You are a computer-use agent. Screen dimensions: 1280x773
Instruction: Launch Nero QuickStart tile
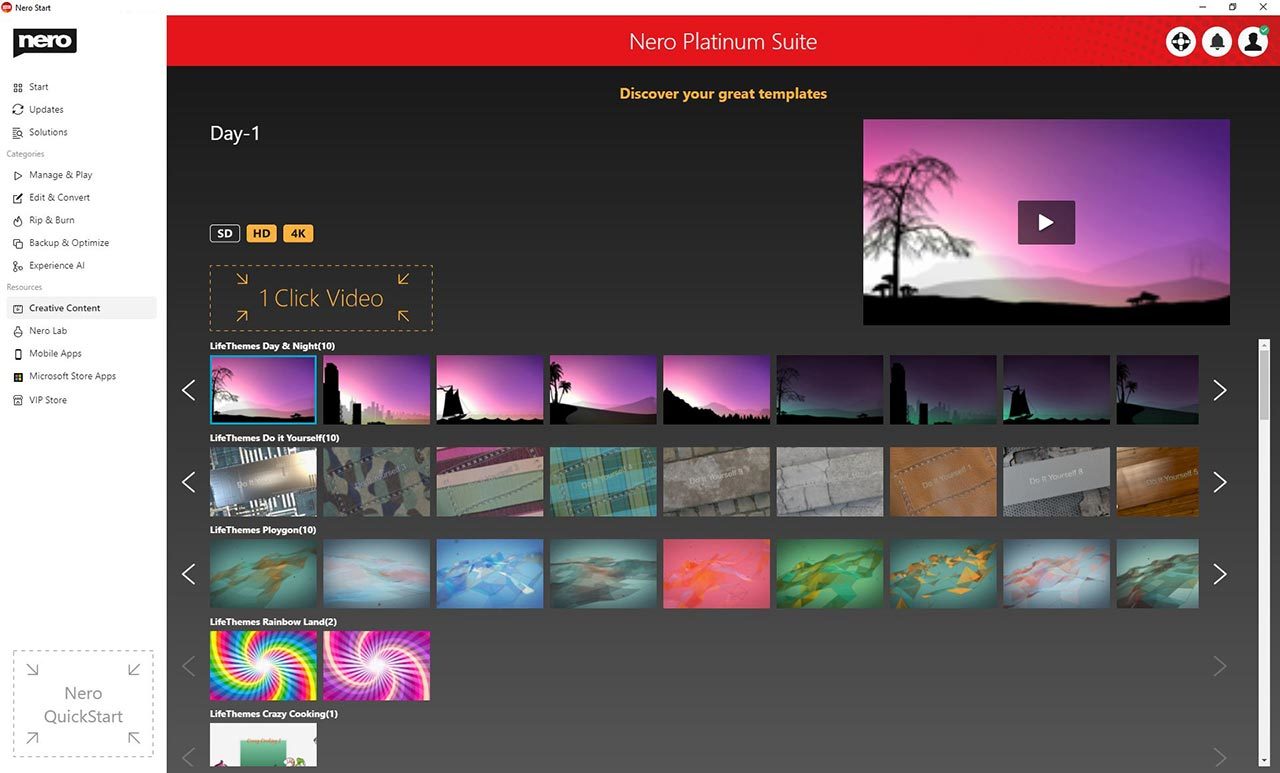click(x=83, y=704)
